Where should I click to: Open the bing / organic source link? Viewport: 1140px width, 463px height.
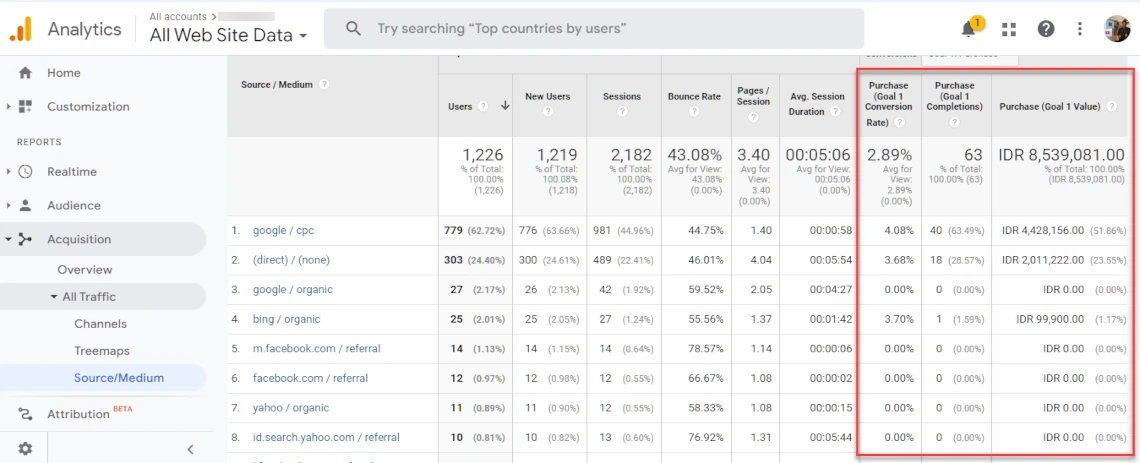(286, 319)
